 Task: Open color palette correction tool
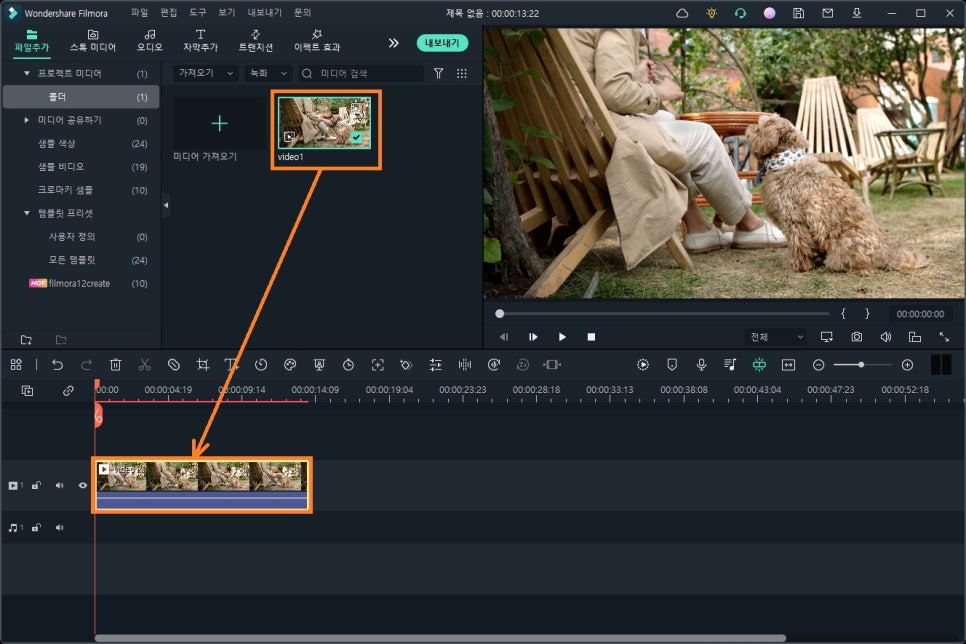[x=290, y=365]
